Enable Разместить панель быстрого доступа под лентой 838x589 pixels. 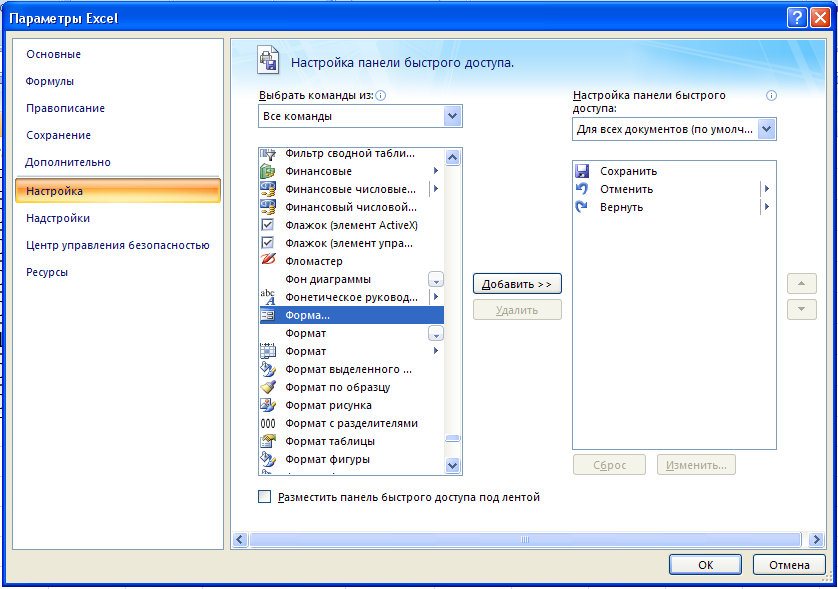(x=265, y=497)
